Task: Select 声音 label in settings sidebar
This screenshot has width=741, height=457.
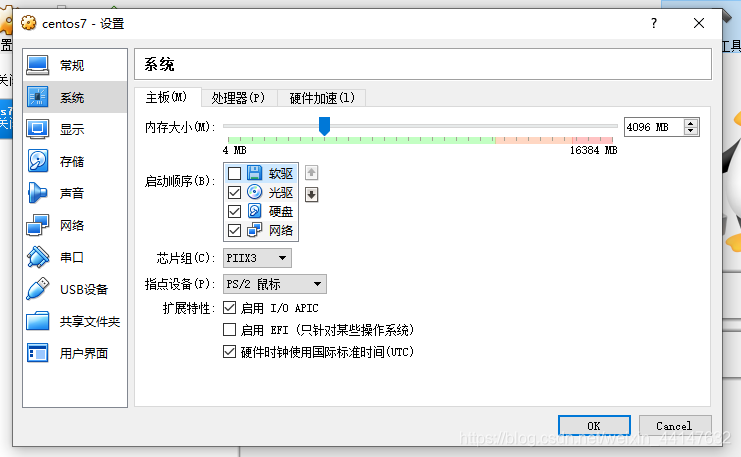Action: click(72, 193)
